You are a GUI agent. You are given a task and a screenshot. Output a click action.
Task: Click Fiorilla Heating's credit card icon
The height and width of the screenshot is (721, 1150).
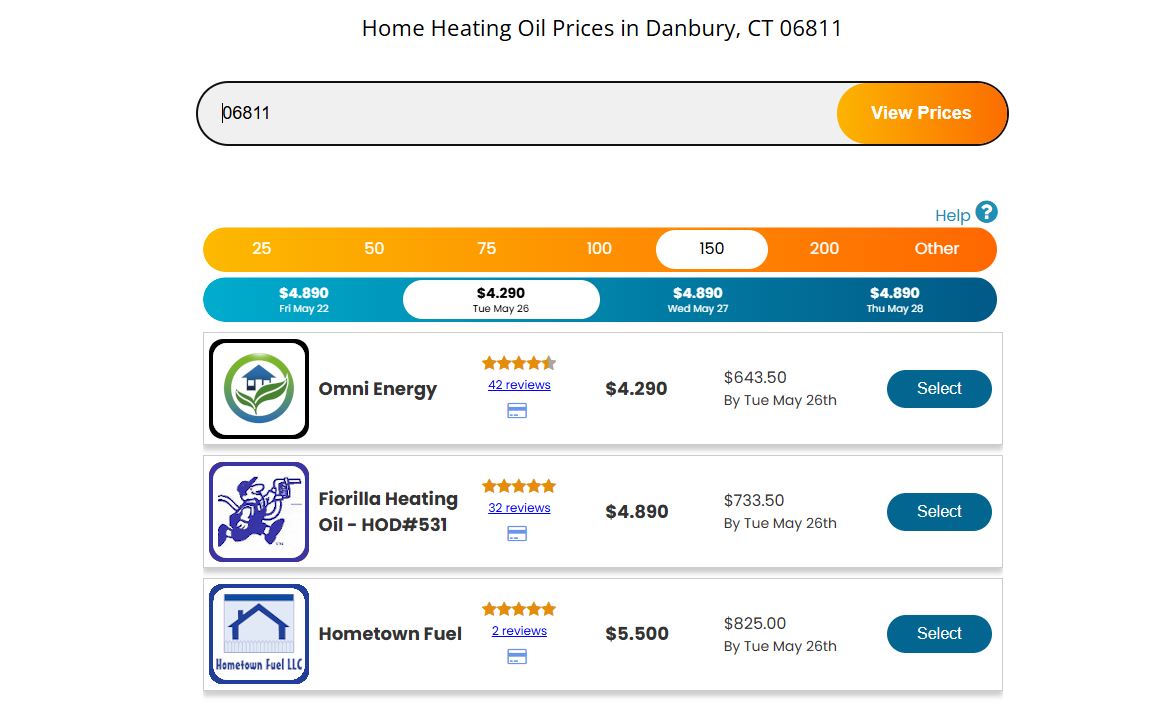pyautogui.click(x=517, y=534)
